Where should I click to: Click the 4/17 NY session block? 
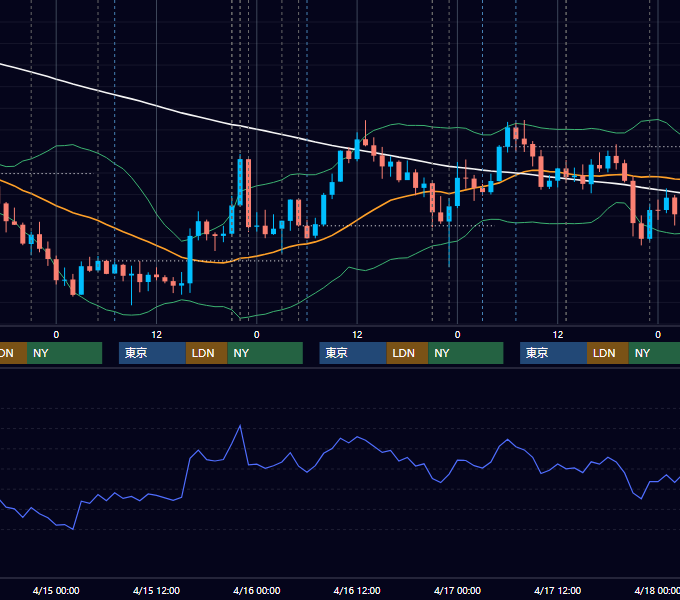click(x=654, y=353)
